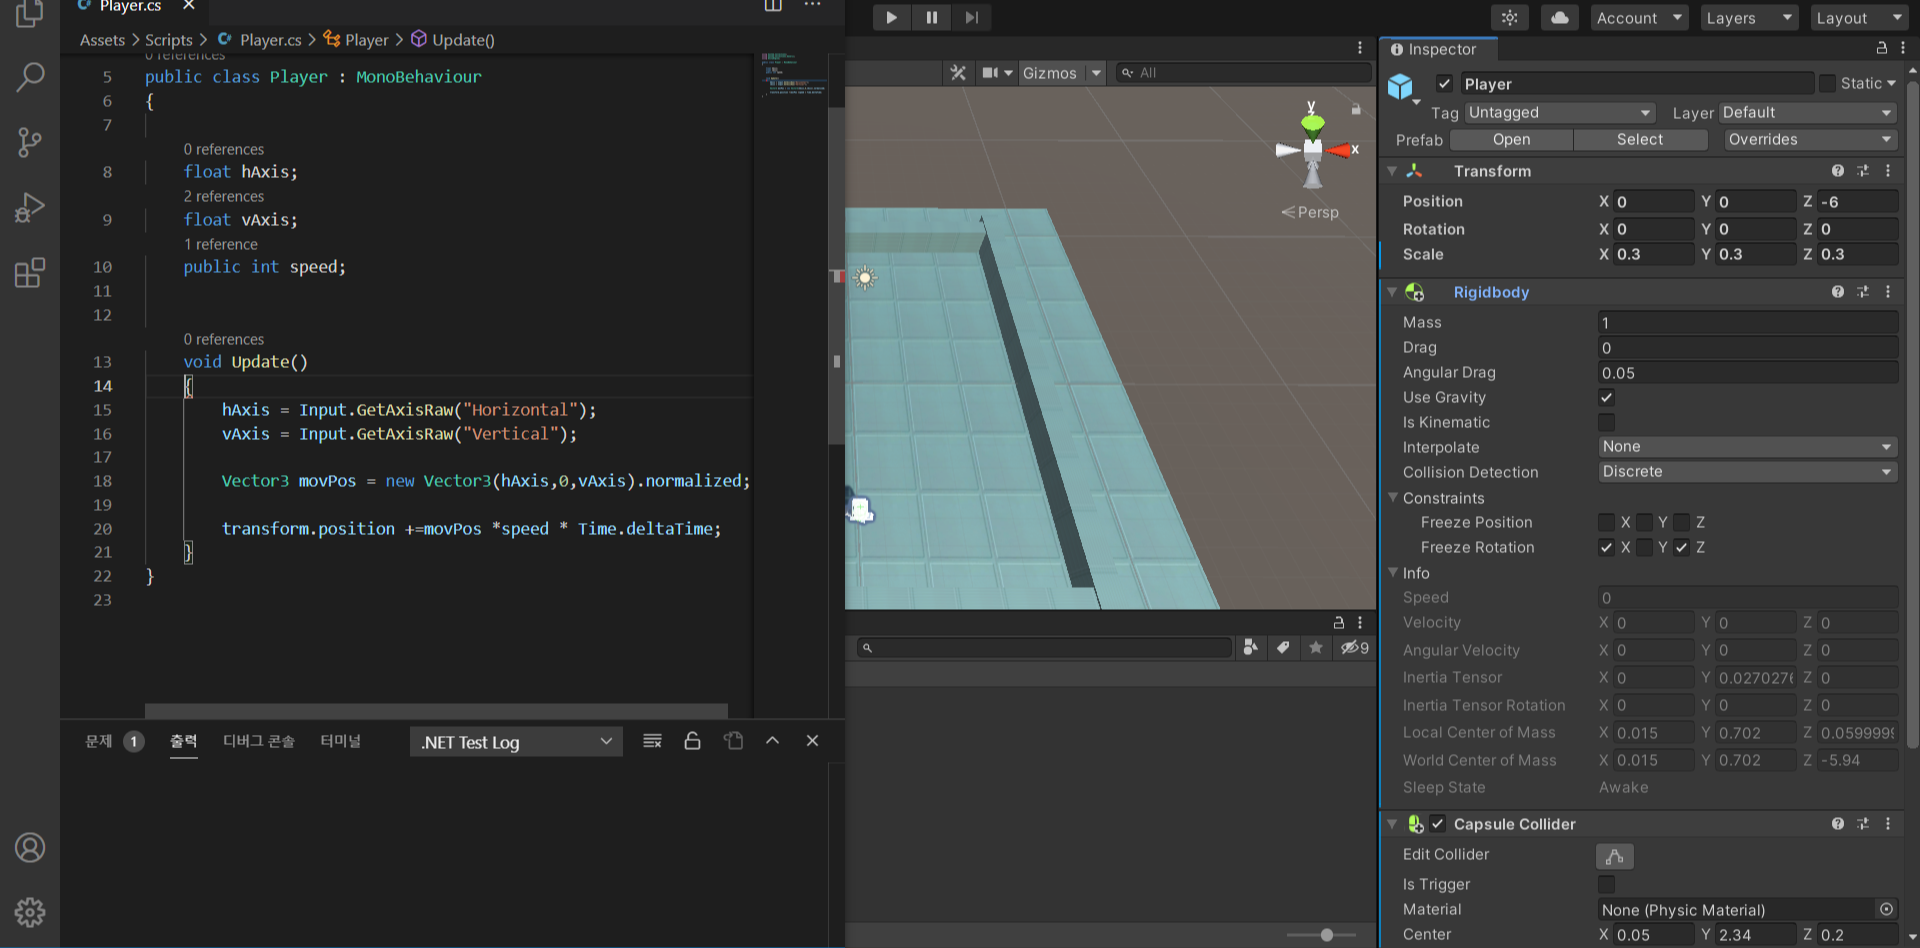The image size is (1920, 948).
Task: Click the Project search by type icon
Action: click(1250, 648)
